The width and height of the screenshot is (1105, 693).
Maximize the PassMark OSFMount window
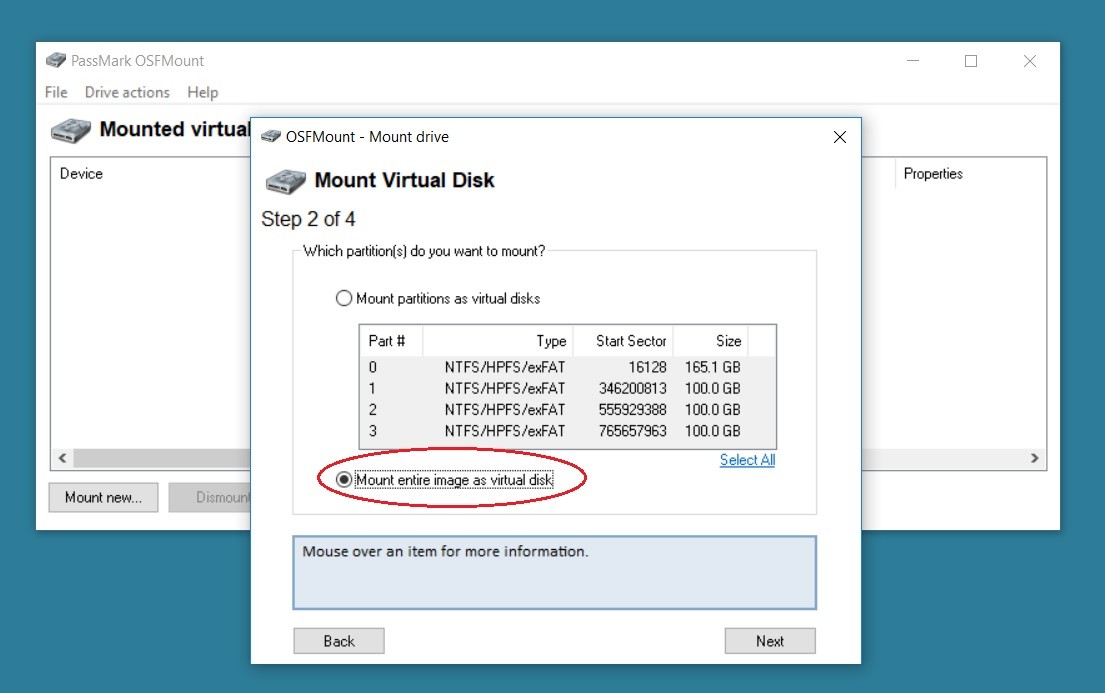(x=970, y=61)
